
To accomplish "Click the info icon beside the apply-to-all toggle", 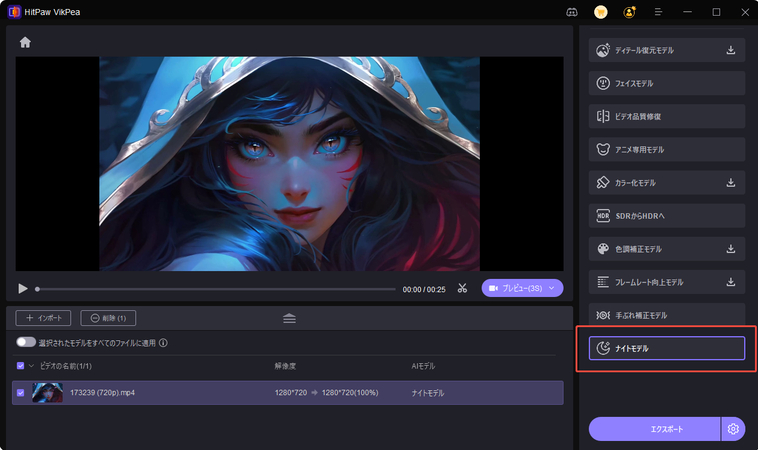I will 163,342.
